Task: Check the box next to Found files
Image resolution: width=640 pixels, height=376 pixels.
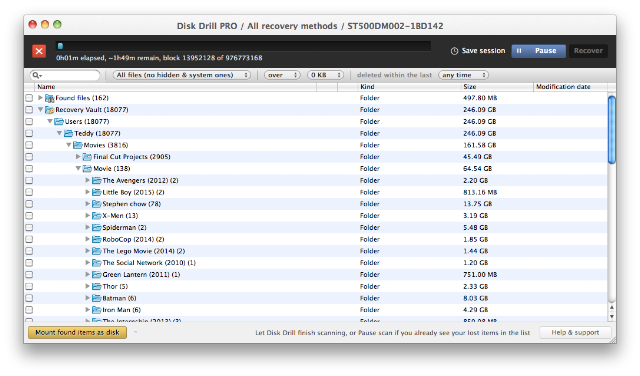Action: [x=29, y=98]
